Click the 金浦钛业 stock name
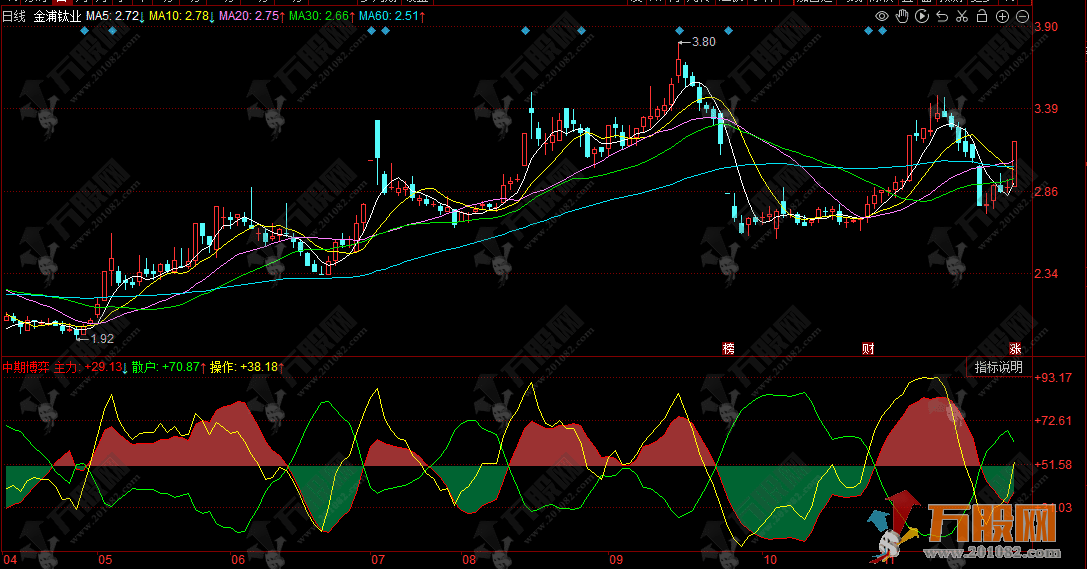 56,17
